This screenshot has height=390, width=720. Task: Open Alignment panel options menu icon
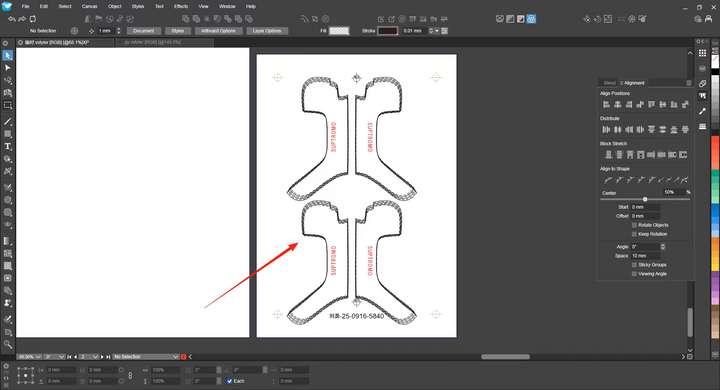point(688,83)
